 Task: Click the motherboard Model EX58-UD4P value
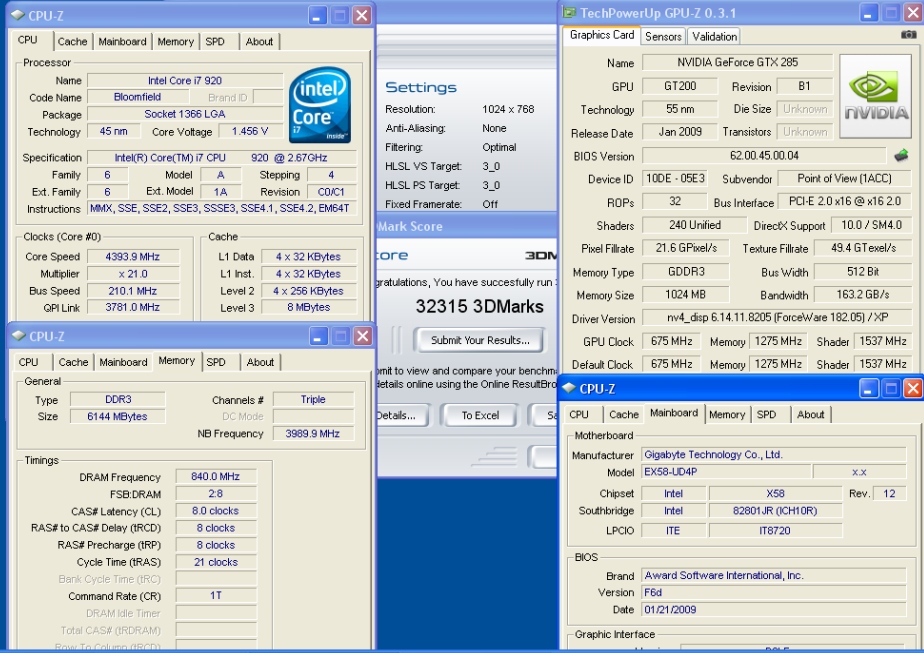point(725,471)
